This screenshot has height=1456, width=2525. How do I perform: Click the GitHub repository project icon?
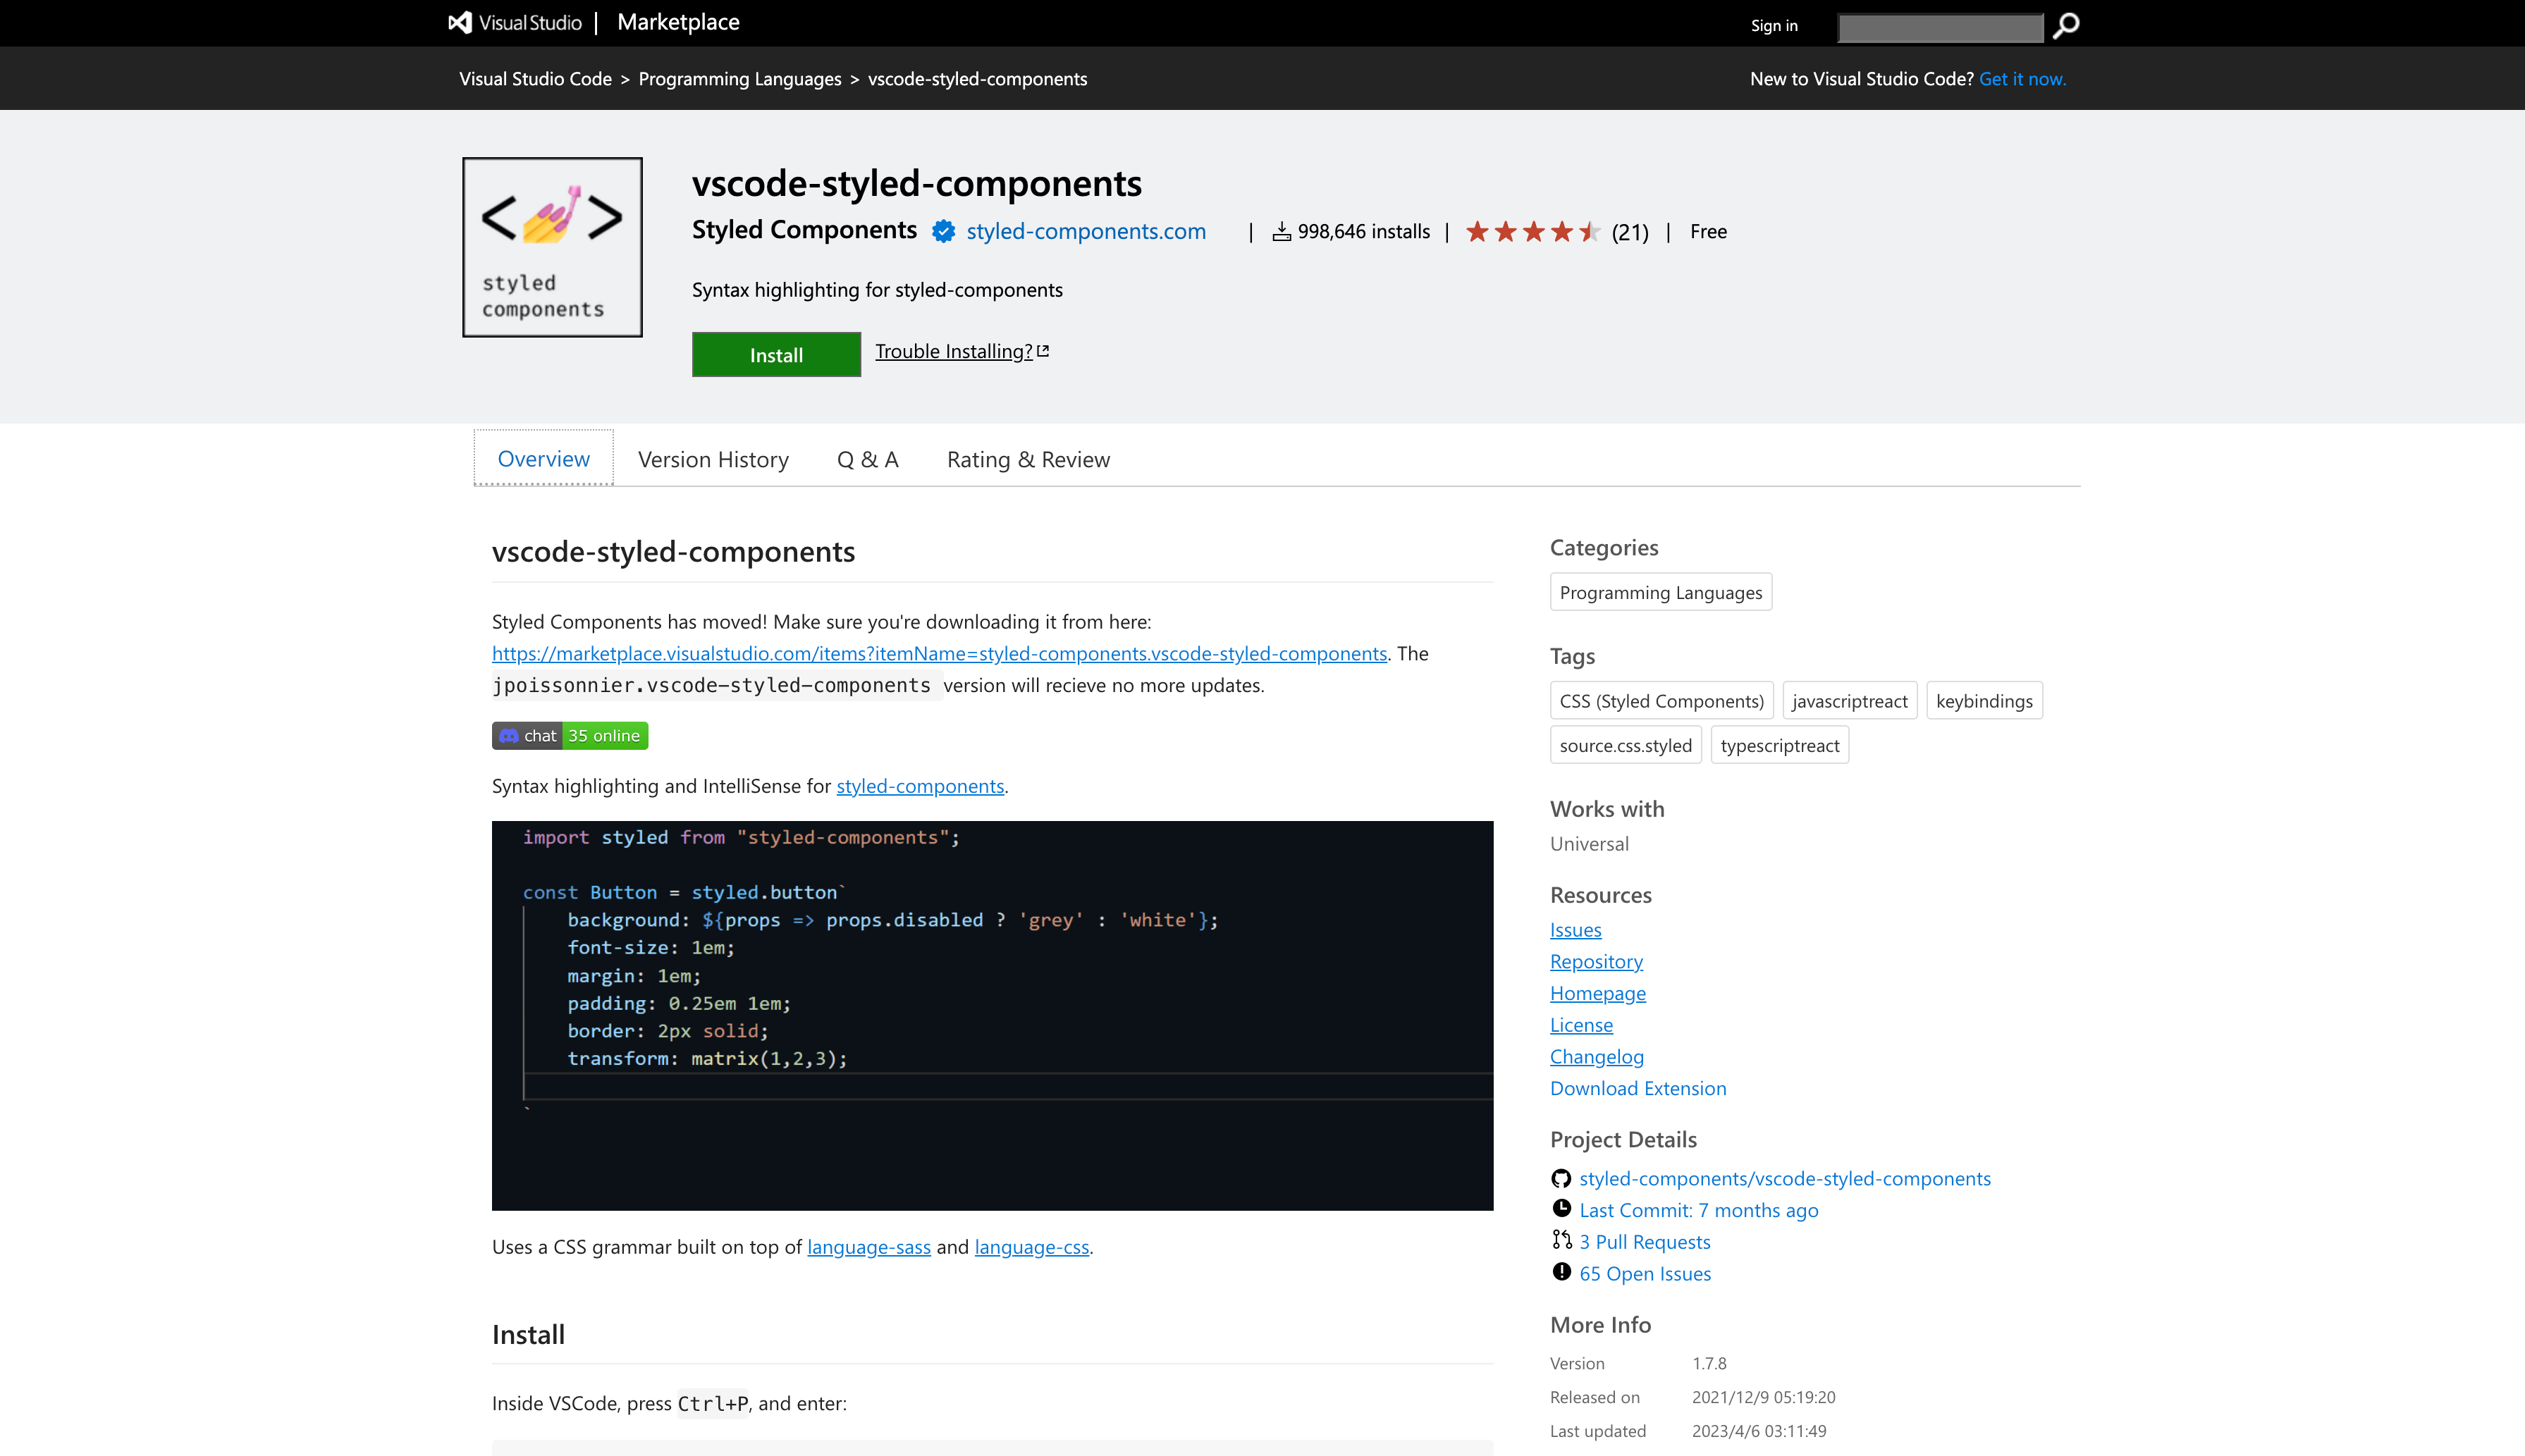(1559, 1178)
